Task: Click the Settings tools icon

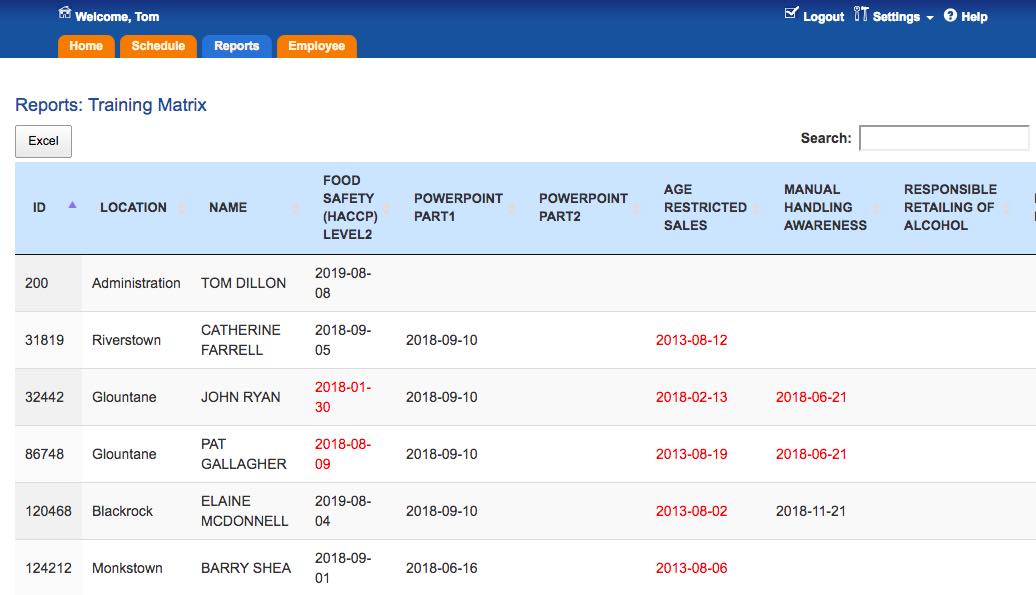Action: click(x=860, y=14)
